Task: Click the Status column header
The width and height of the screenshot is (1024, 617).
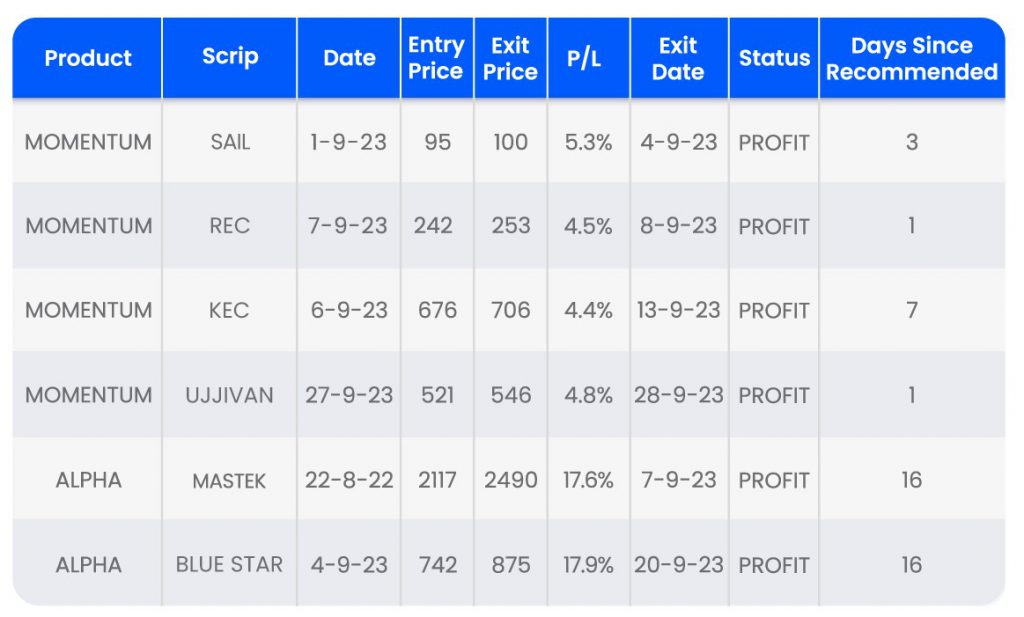Action: [x=773, y=58]
